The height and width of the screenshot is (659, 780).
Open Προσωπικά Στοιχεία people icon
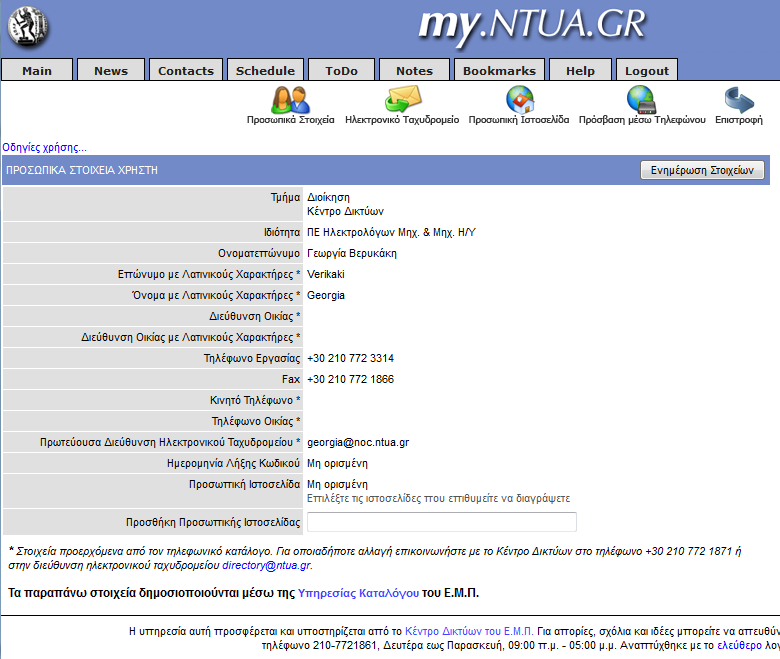click(291, 99)
